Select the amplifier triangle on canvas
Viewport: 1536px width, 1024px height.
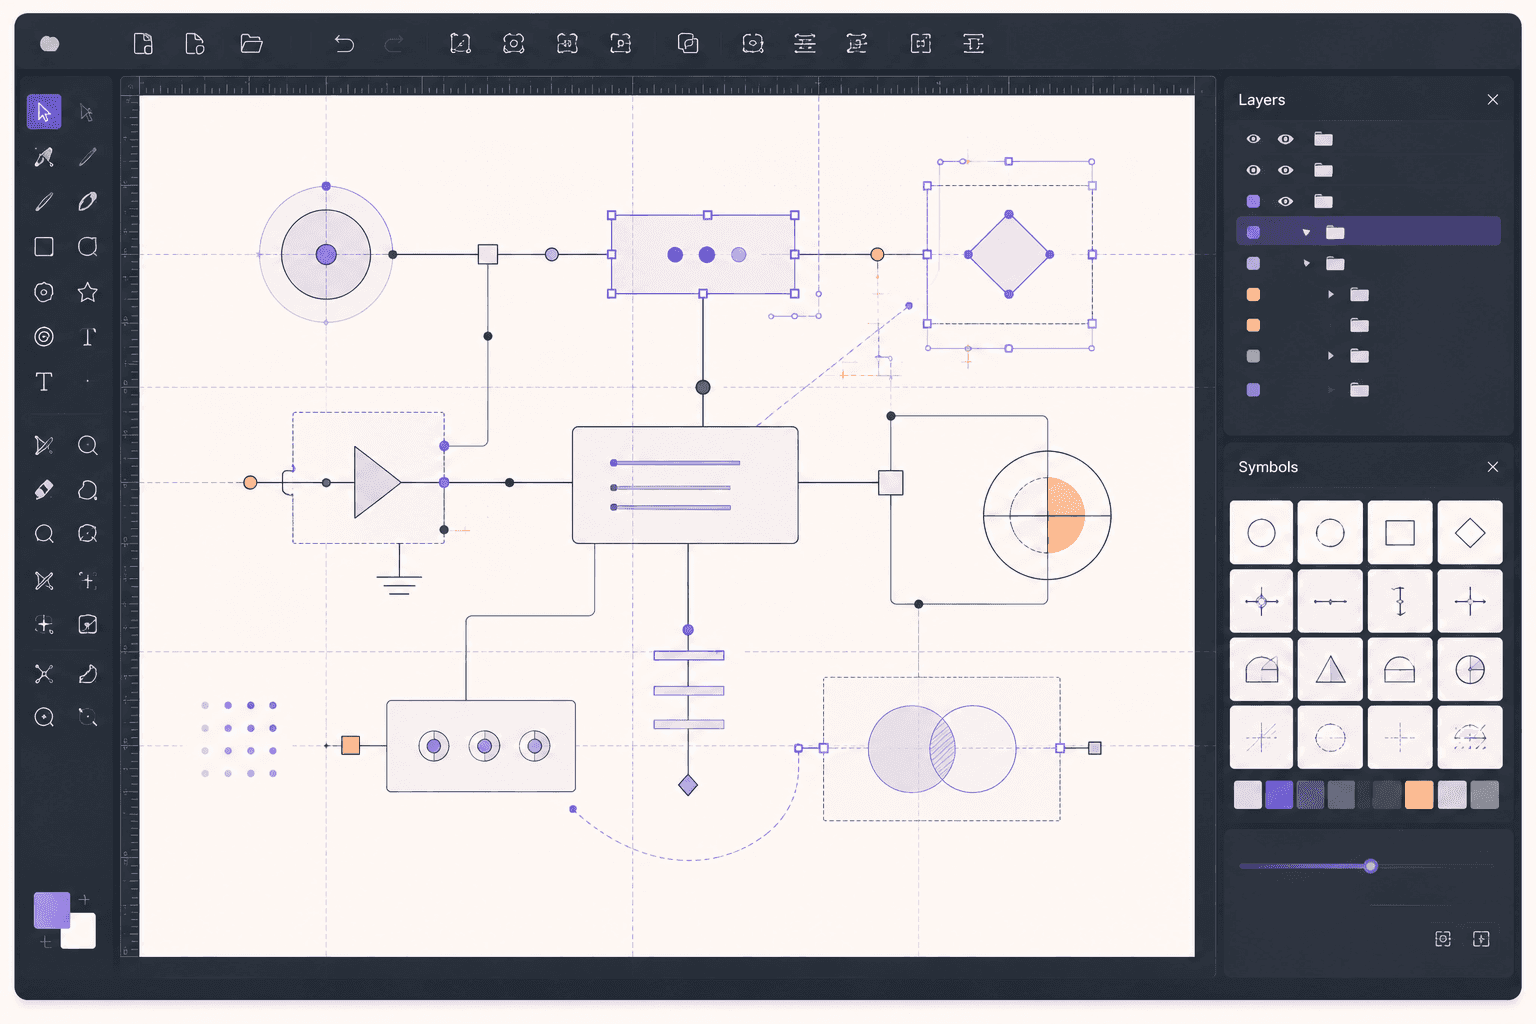[377, 482]
